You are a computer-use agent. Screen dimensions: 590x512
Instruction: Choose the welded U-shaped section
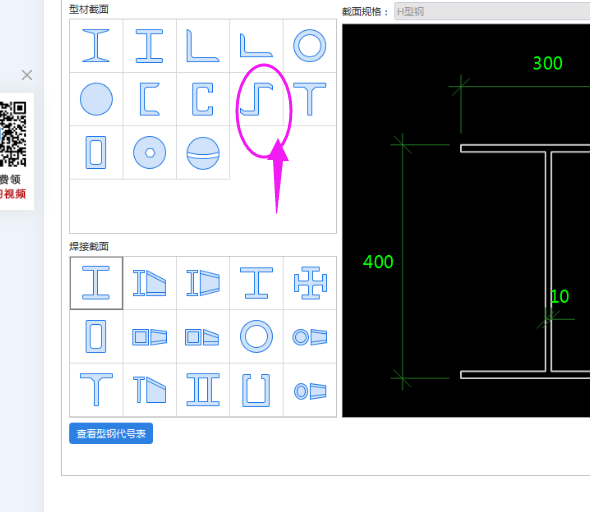click(x=256, y=390)
